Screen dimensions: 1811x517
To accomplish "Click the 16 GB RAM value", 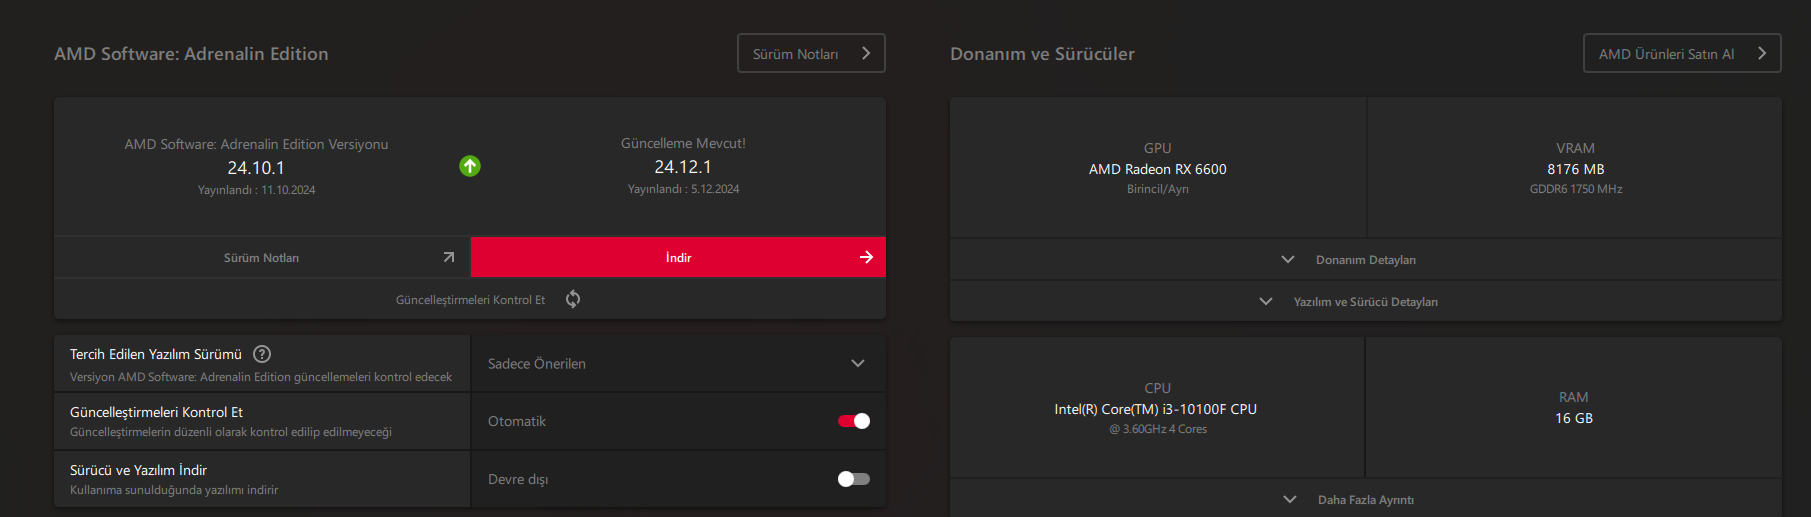I will click(x=1574, y=418).
